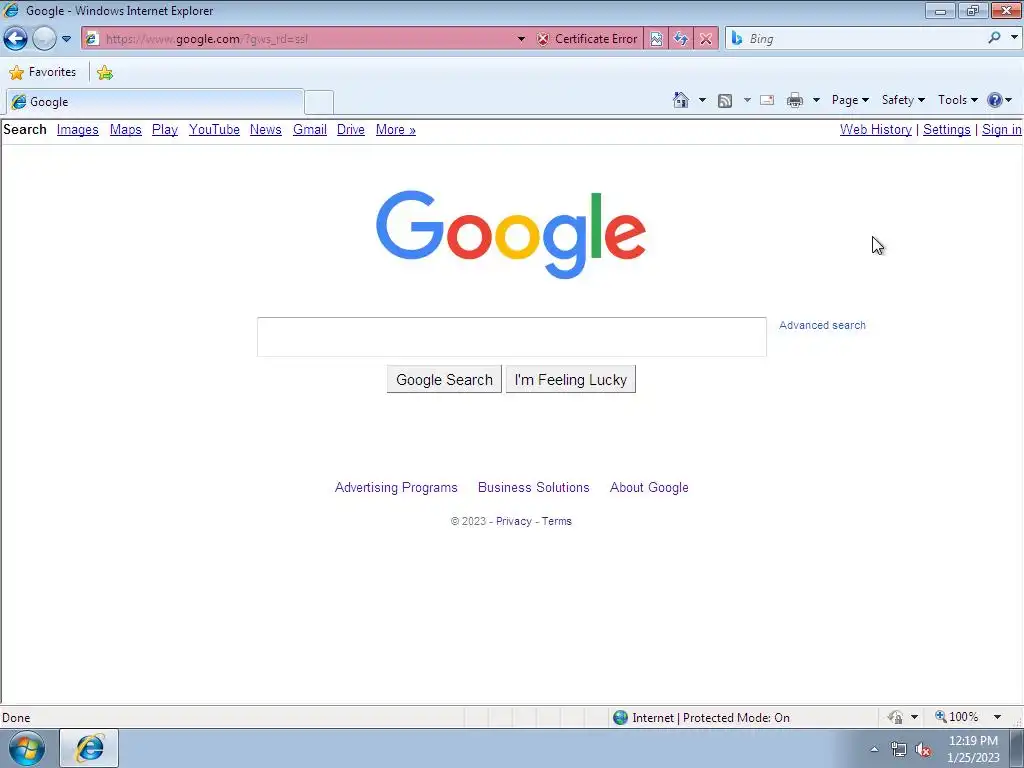This screenshot has height=768, width=1024.
Task: Click the muted volume tray icon
Action: point(923,750)
